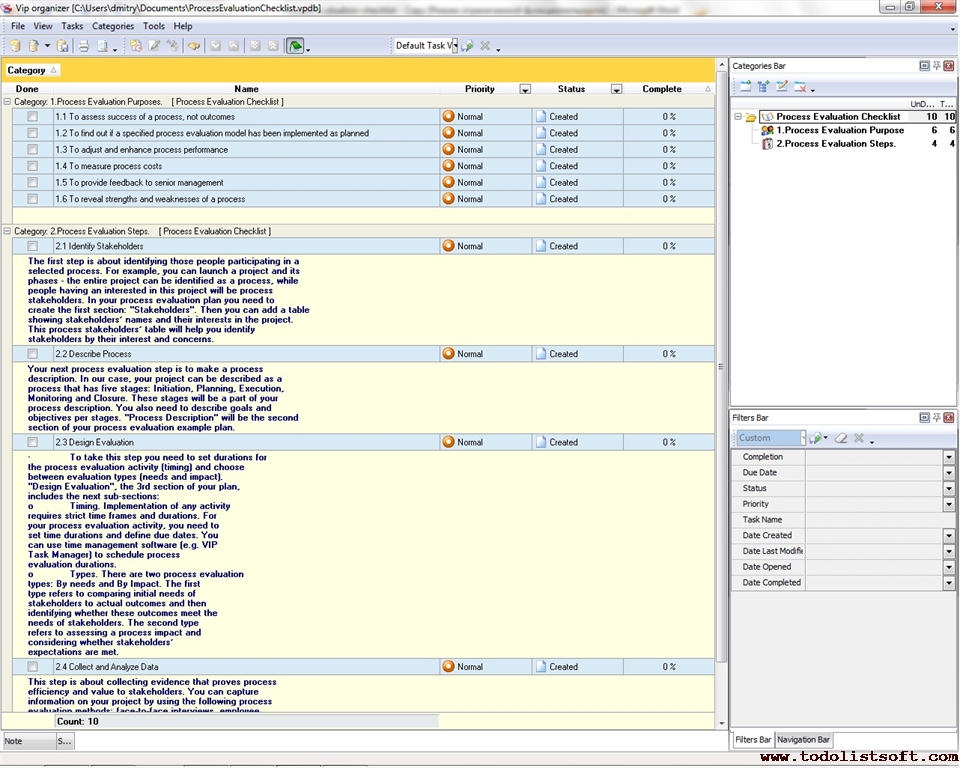The image size is (960, 768).
Task: Pin the Categories Bar panel
Action: pyautogui.click(x=936, y=66)
